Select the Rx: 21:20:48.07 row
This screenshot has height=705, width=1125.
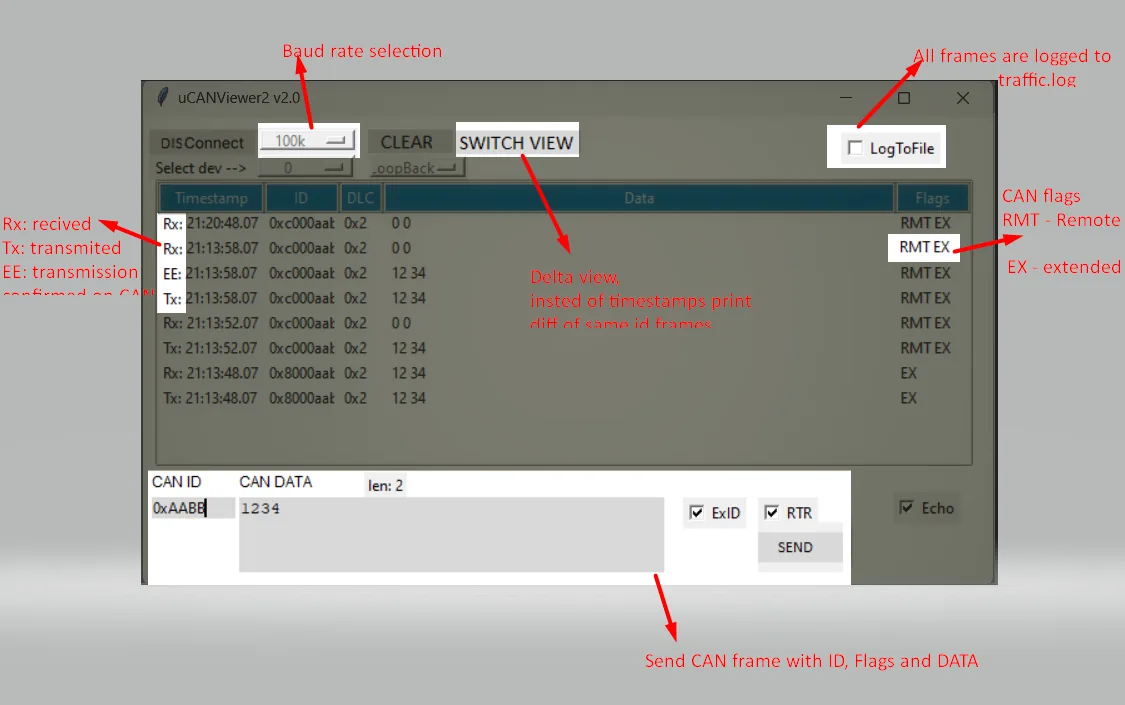click(564, 223)
